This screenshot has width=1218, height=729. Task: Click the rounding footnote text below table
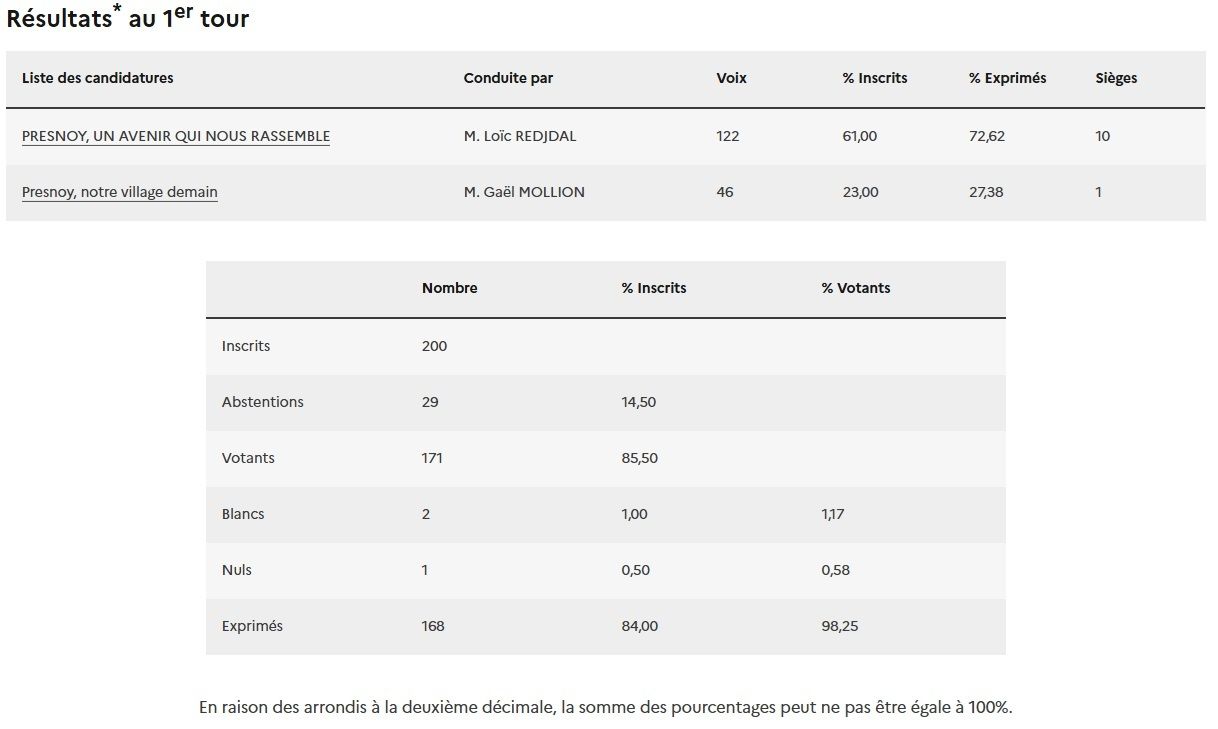(605, 708)
